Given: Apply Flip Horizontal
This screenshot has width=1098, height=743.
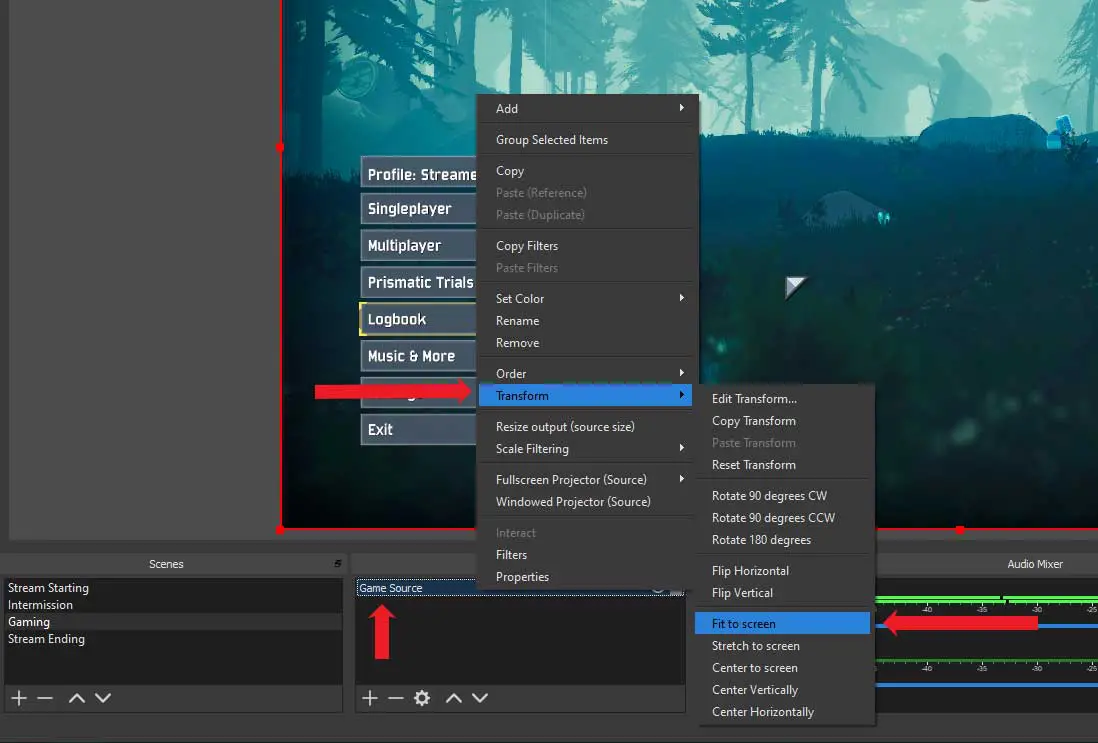Looking at the screenshot, I should (x=784, y=571).
